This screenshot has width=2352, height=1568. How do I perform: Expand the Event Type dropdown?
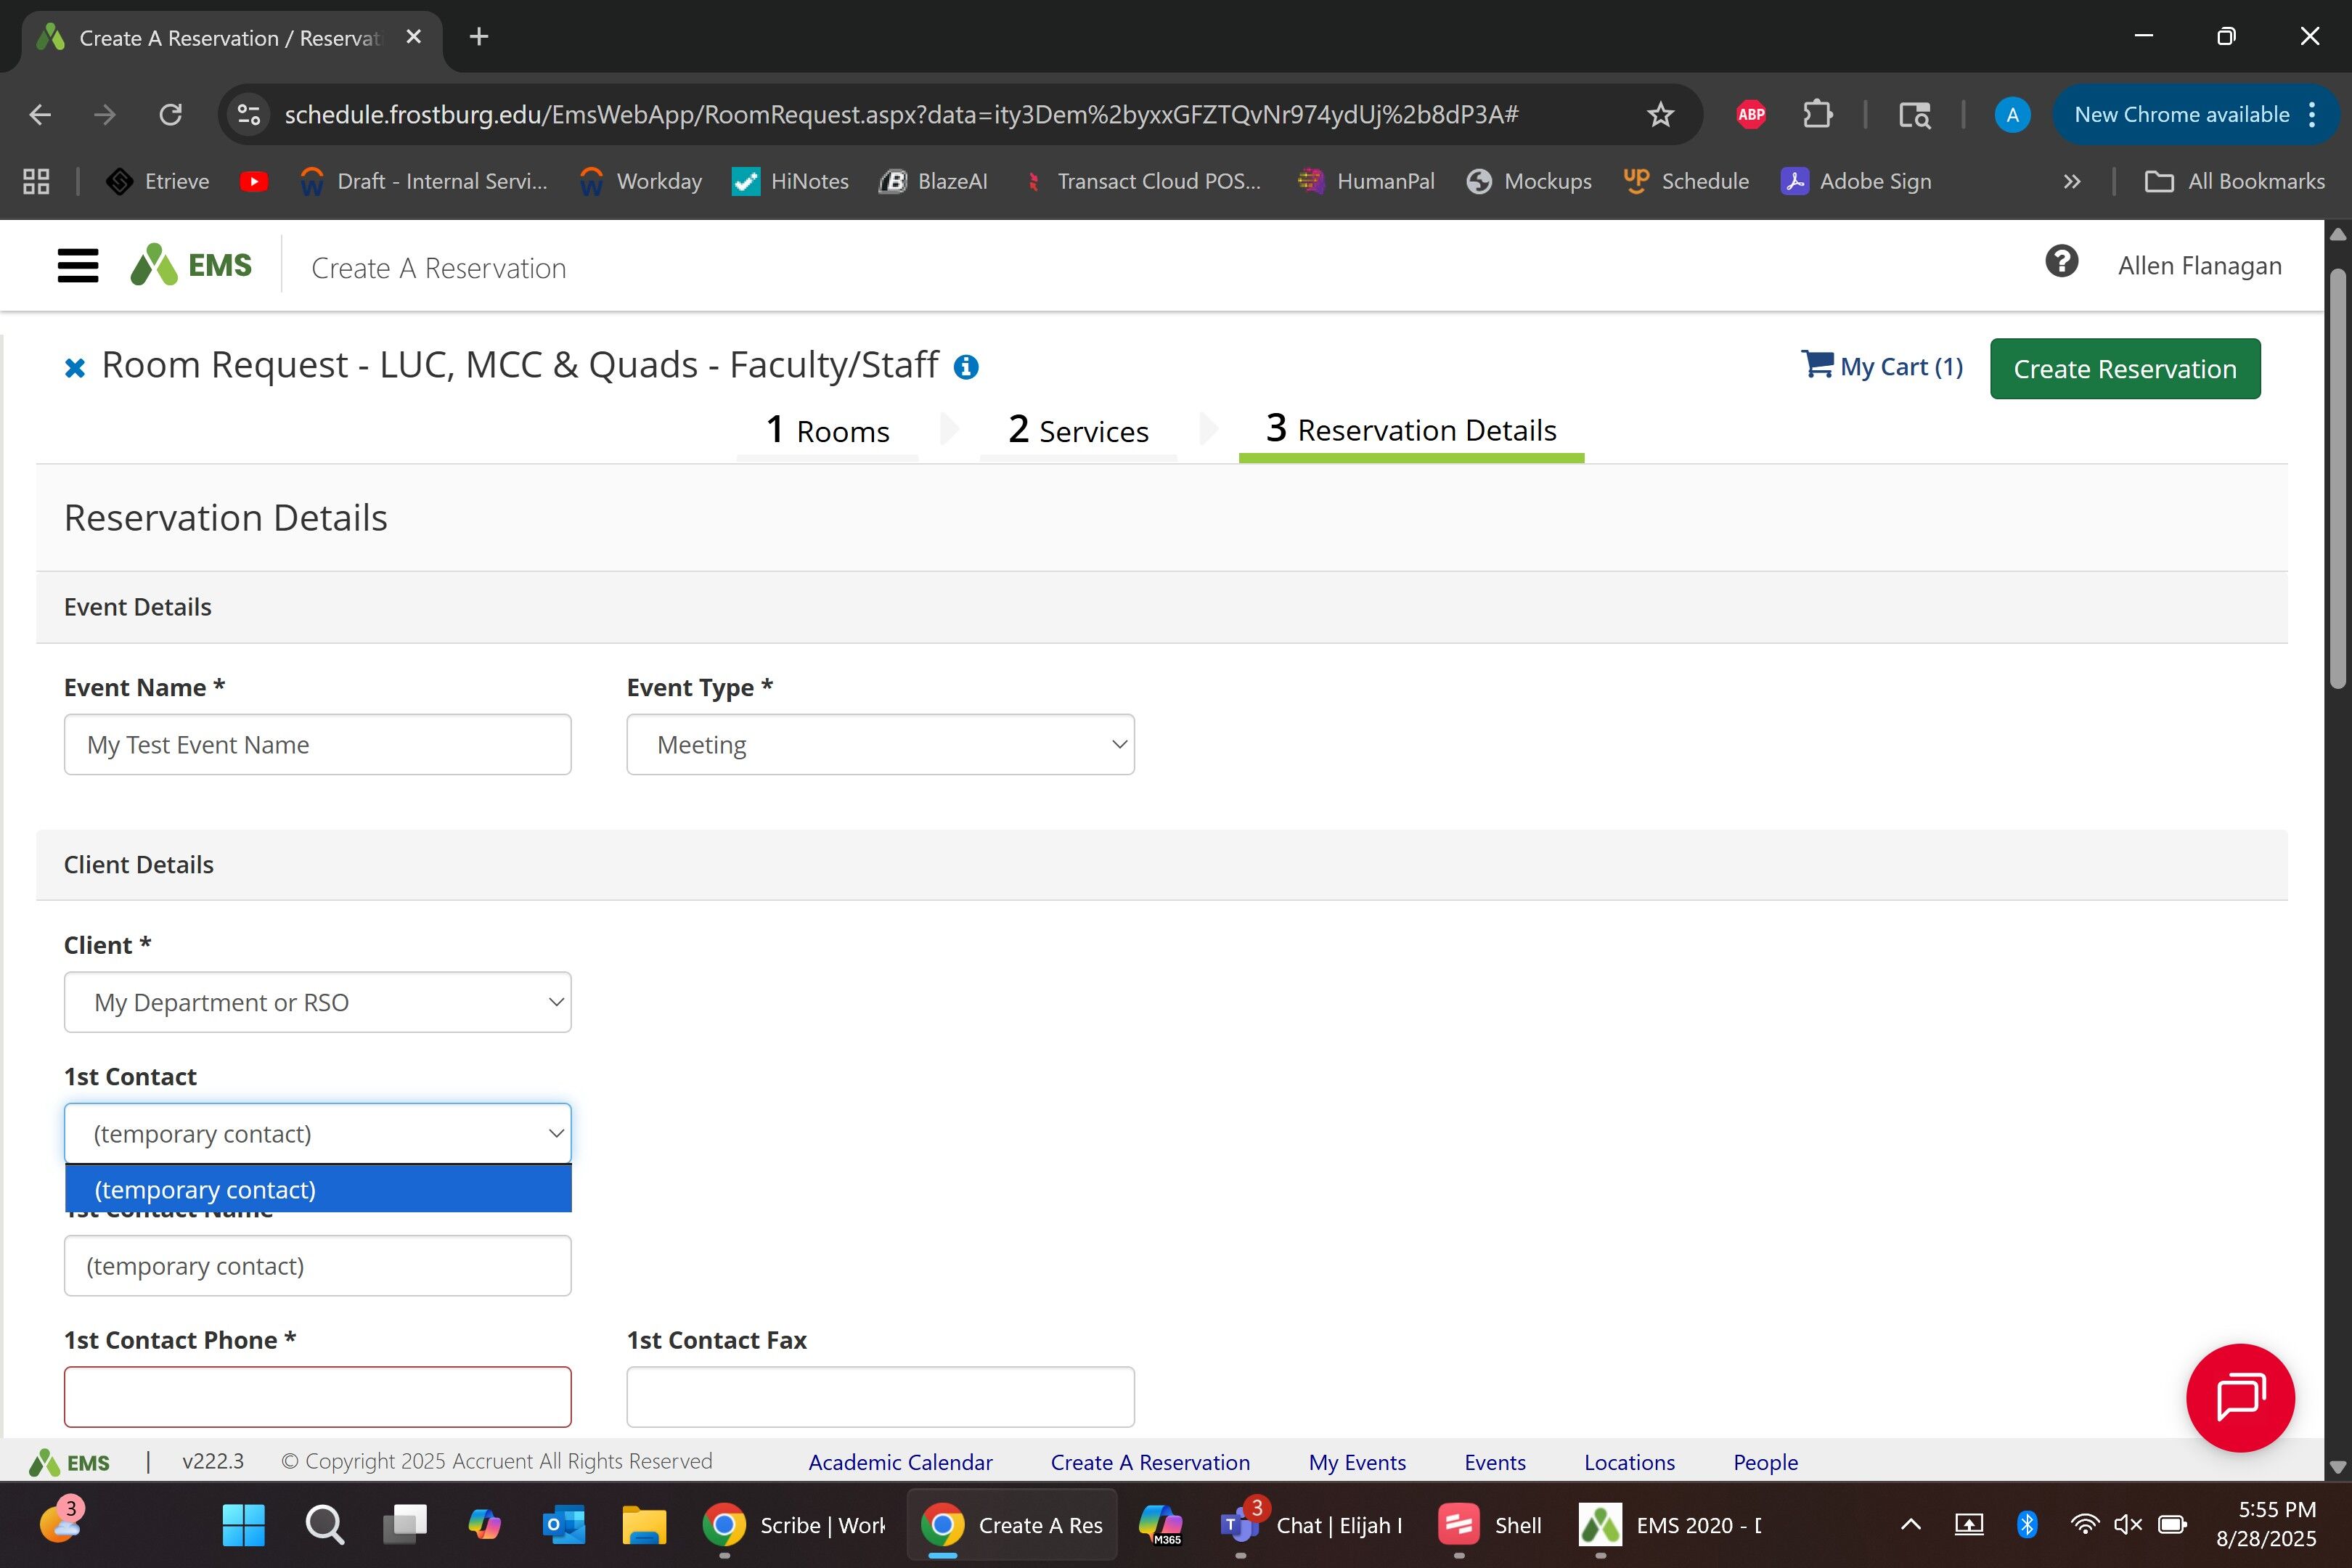880,745
